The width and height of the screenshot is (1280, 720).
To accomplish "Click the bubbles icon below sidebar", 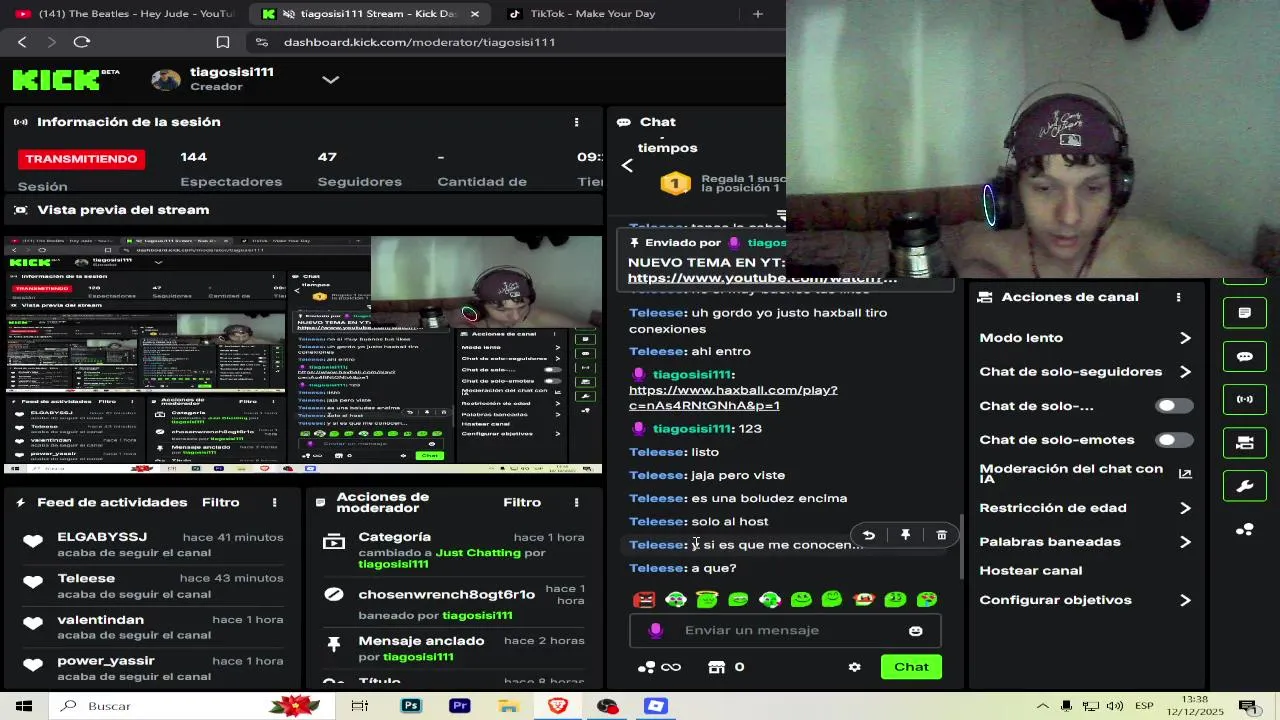I will 1245,530.
